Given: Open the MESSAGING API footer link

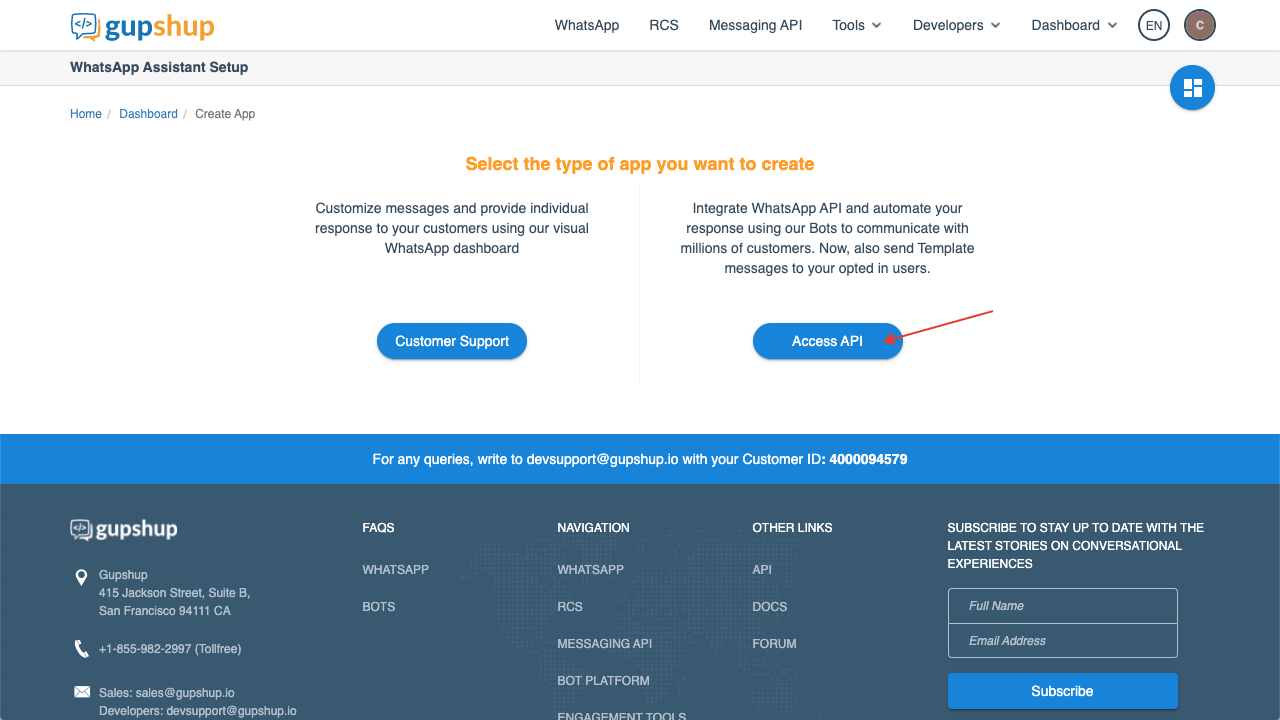Looking at the screenshot, I should coord(604,644).
